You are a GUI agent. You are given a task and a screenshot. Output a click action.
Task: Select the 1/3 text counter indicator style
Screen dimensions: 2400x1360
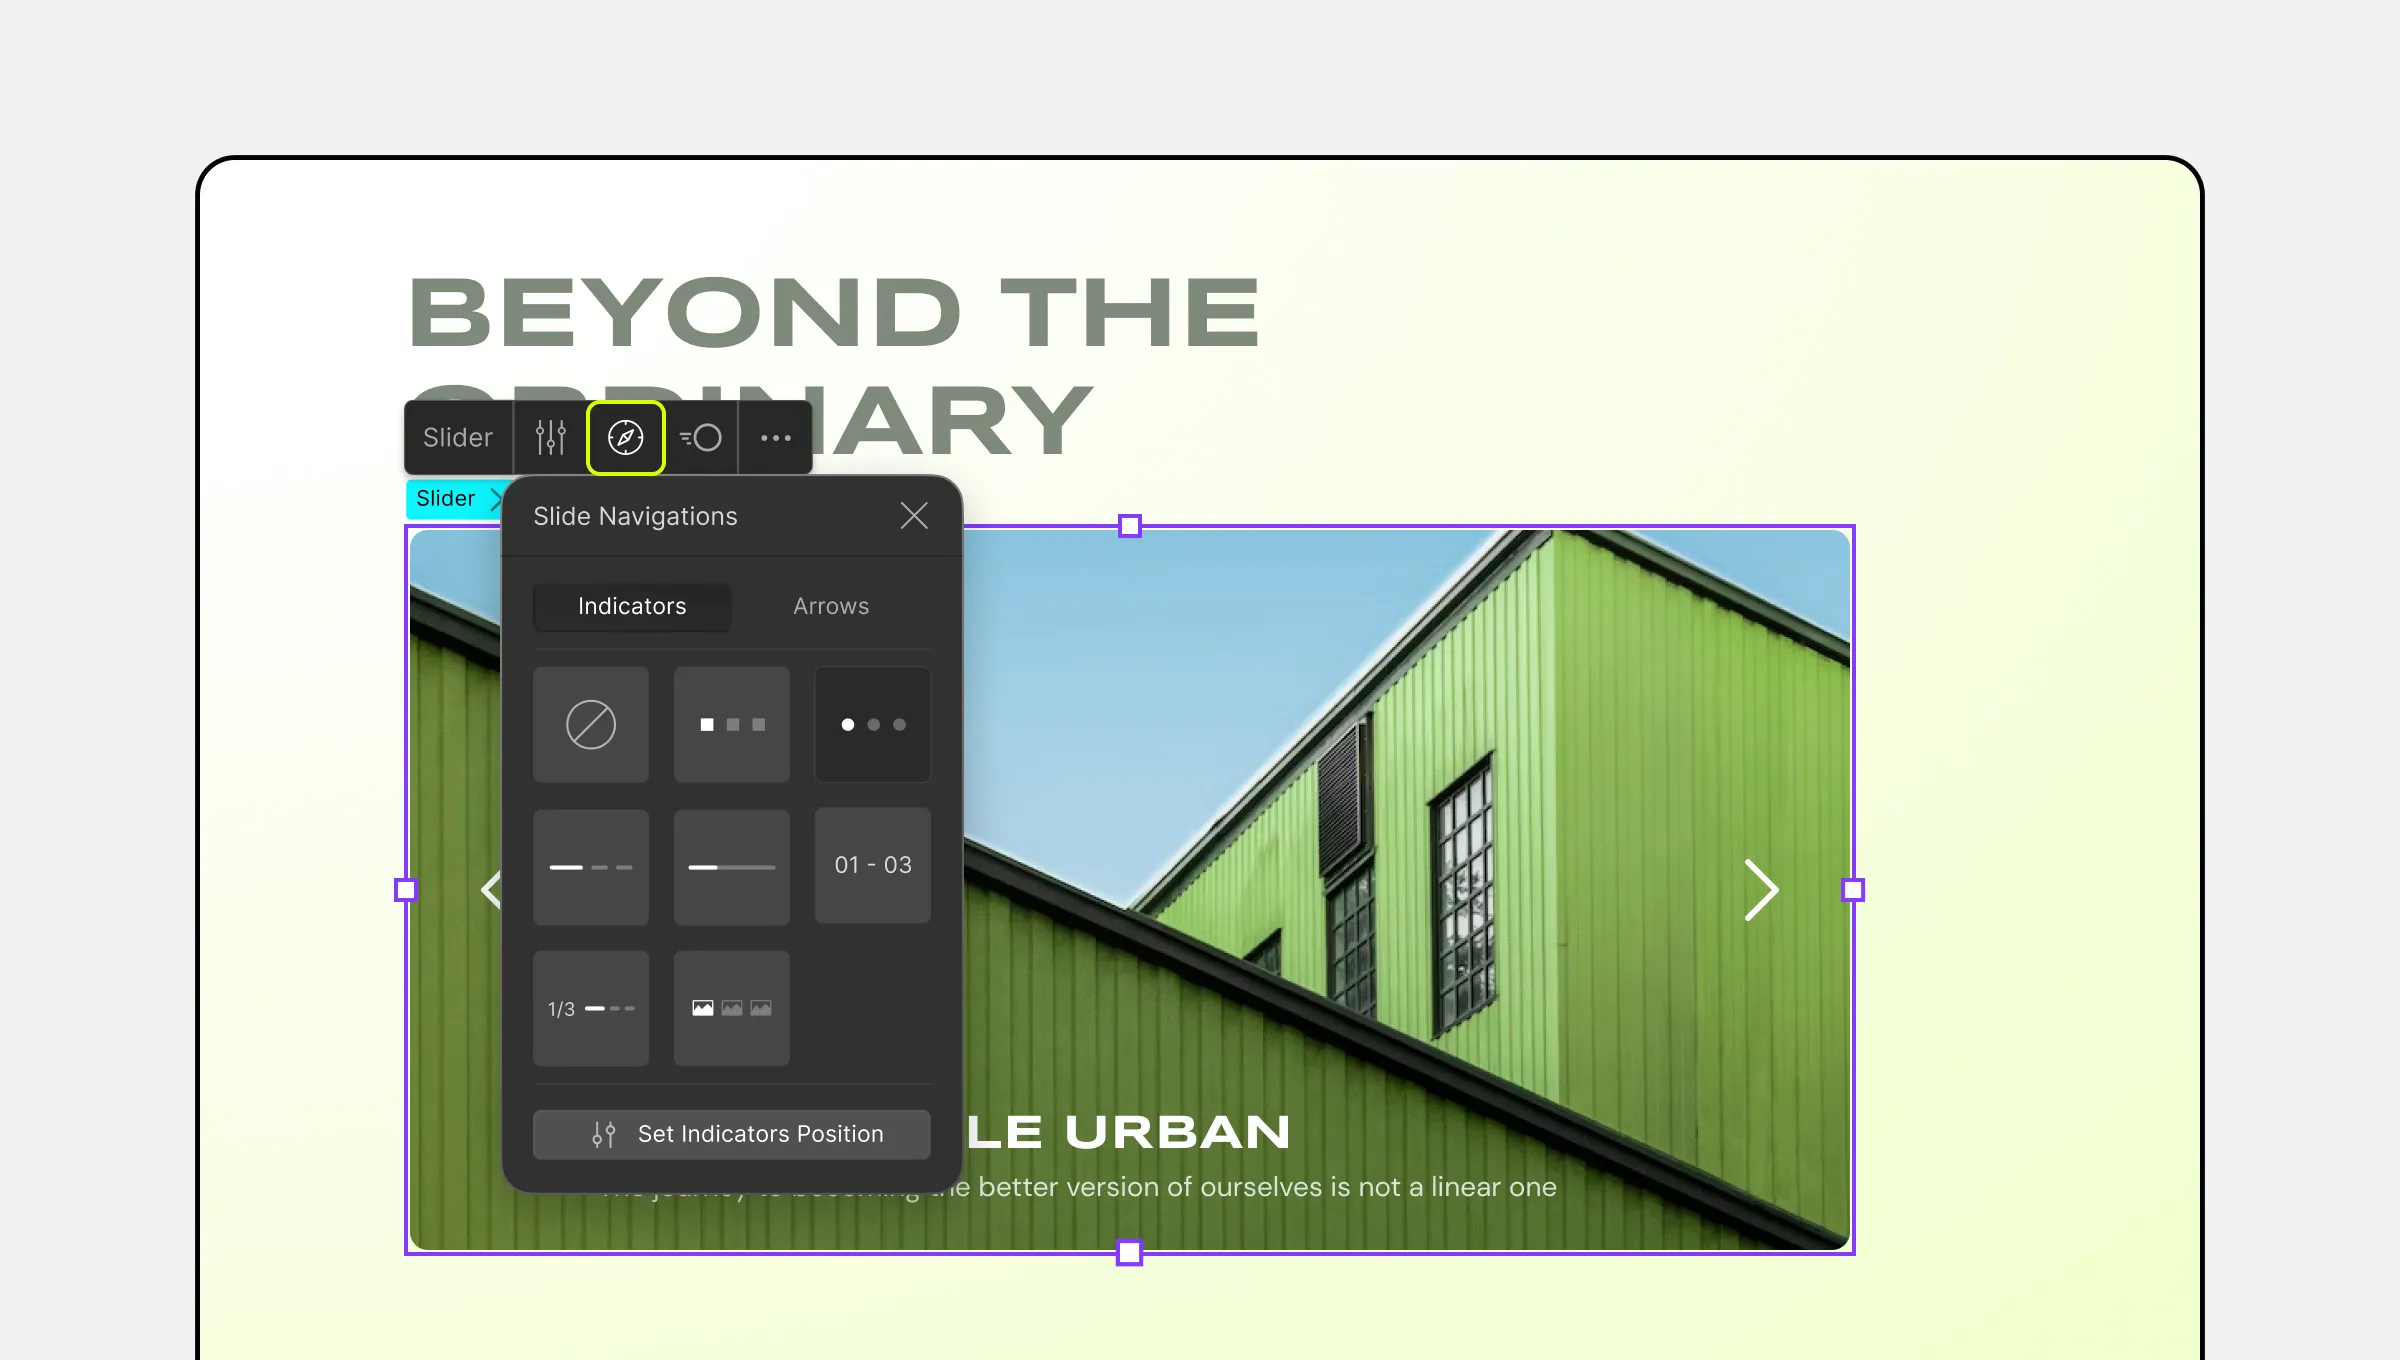590,1006
